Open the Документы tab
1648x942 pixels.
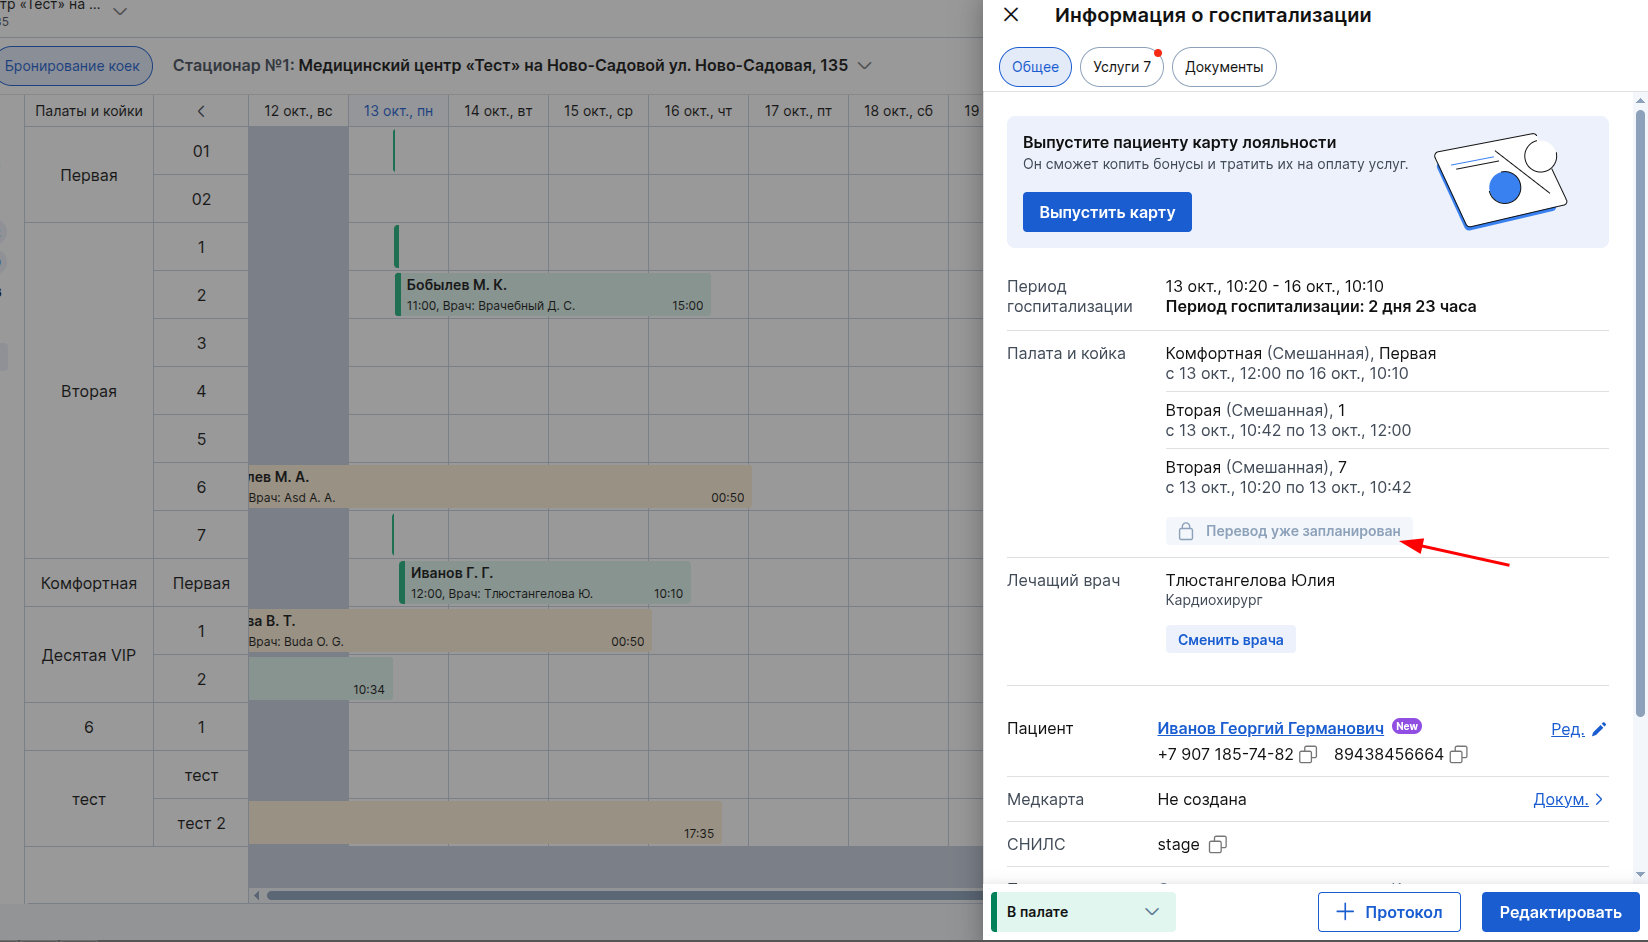[x=1223, y=67]
